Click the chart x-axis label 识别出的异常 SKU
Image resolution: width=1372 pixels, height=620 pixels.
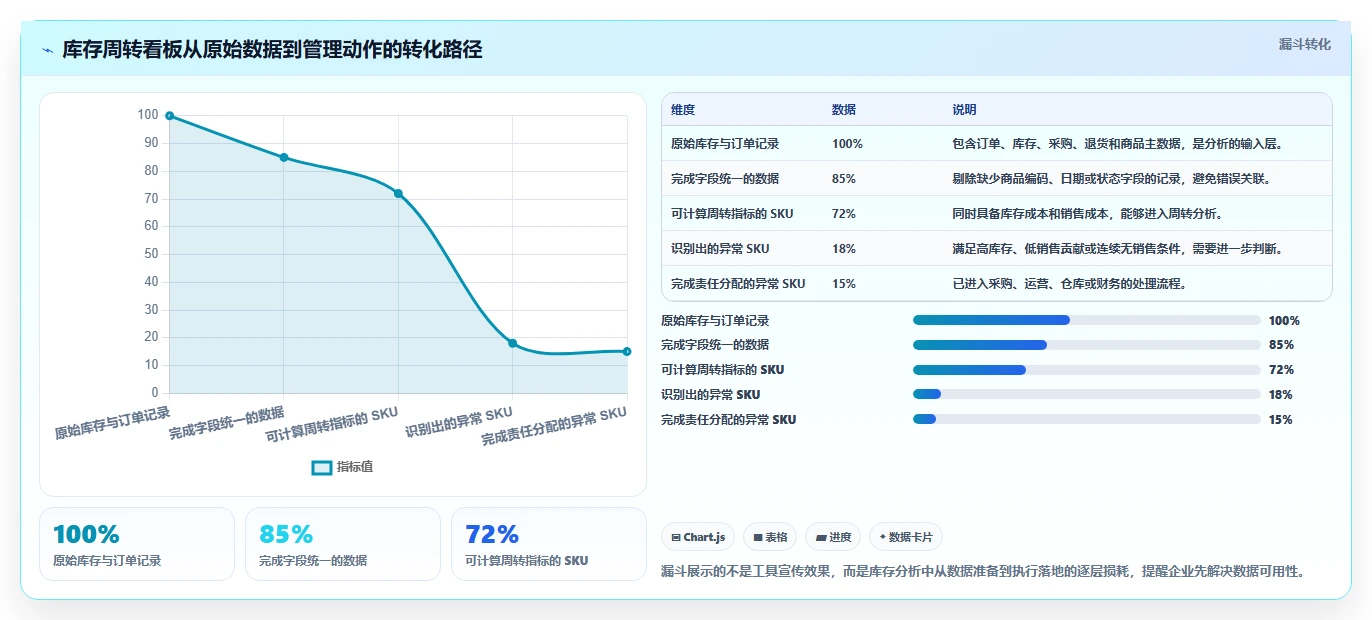click(459, 422)
